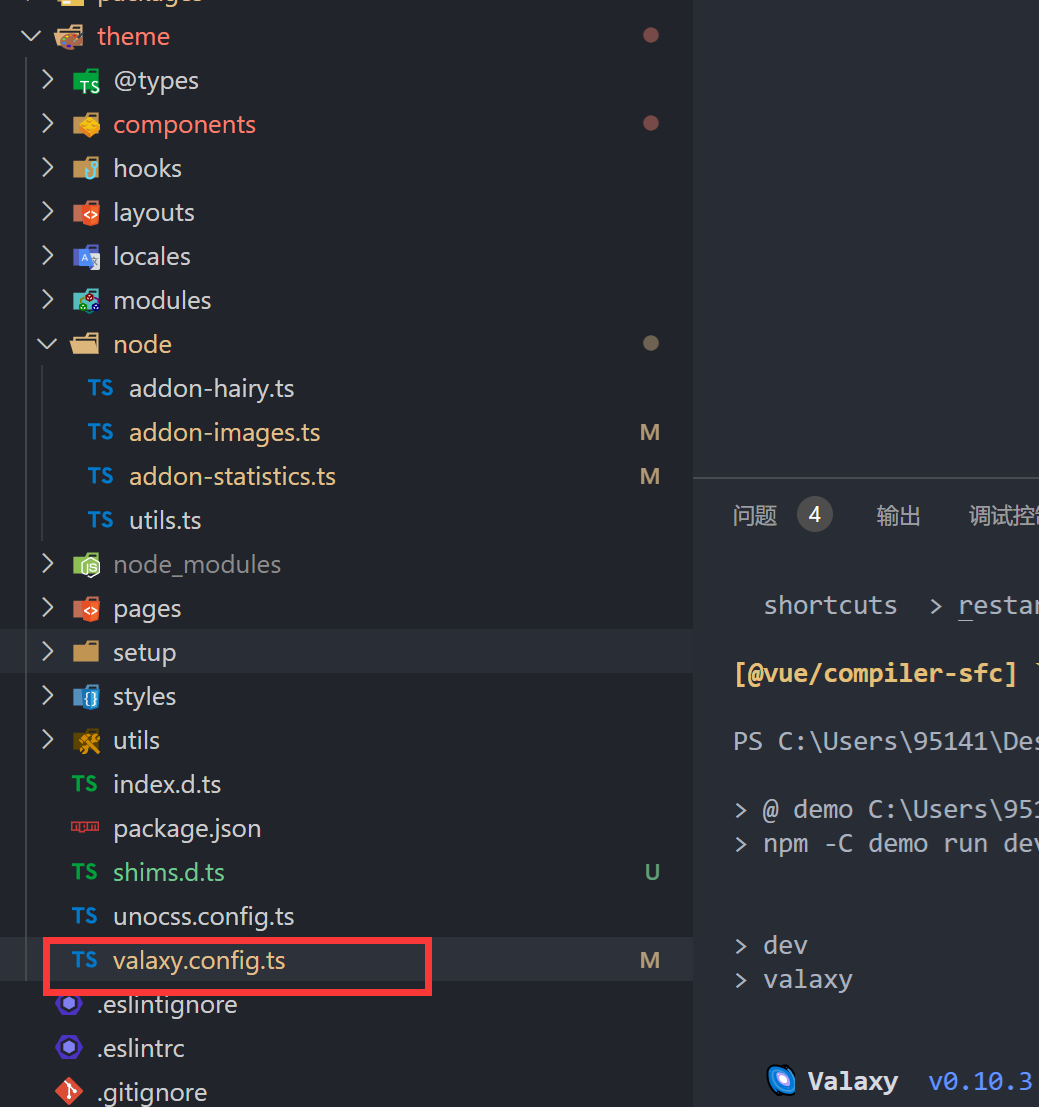The width and height of the screenshot is (1039, 1107).
Task: Click the JS icon on node_modules
Action: coord(84,564)
